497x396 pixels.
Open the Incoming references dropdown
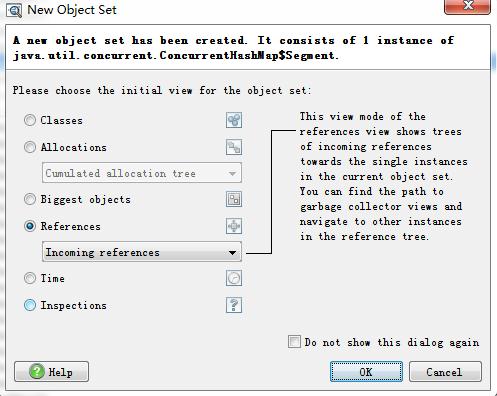(x=142, y=252)
